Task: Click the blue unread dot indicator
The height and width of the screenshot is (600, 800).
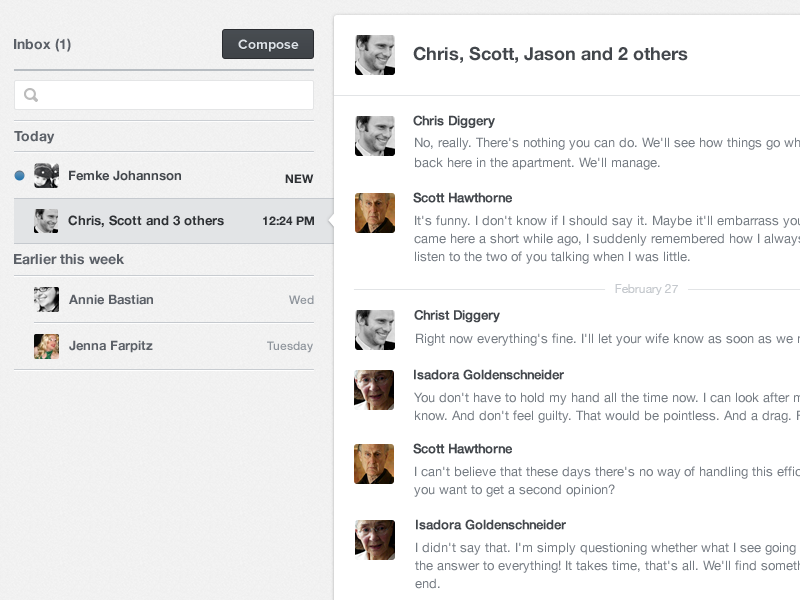Action: click(19, 176)
